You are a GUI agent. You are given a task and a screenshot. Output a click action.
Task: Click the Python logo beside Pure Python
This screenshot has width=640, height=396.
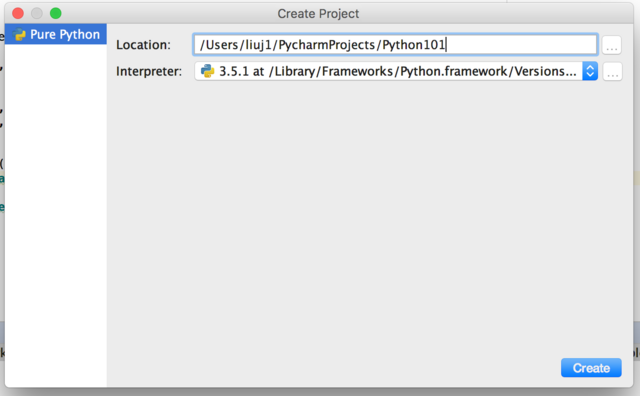19,35
